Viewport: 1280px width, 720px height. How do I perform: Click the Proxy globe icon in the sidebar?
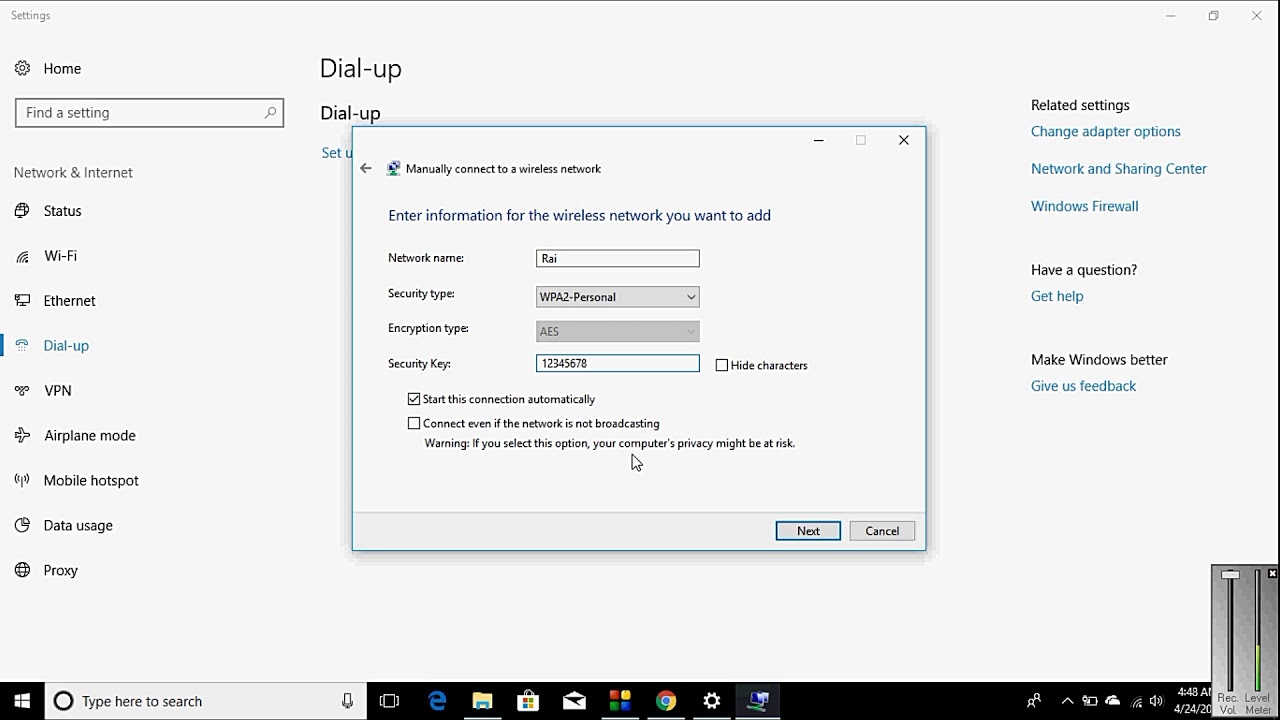tap(22, 571)
